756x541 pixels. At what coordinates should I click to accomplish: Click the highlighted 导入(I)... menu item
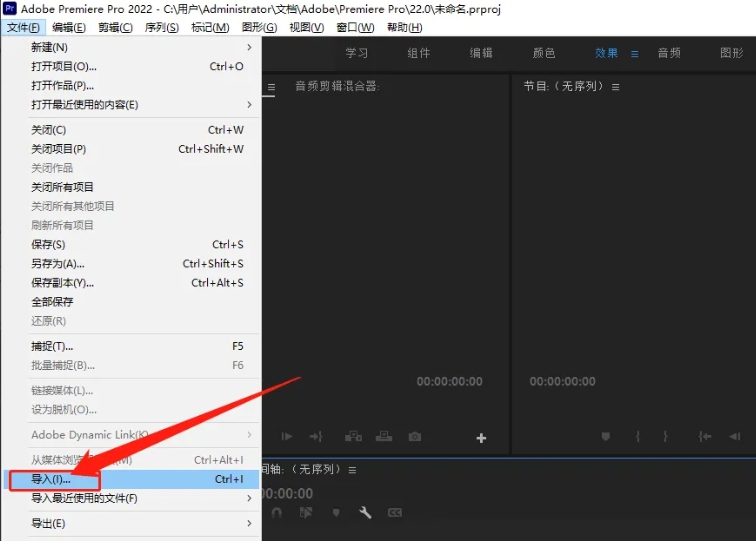coord(131,479)
